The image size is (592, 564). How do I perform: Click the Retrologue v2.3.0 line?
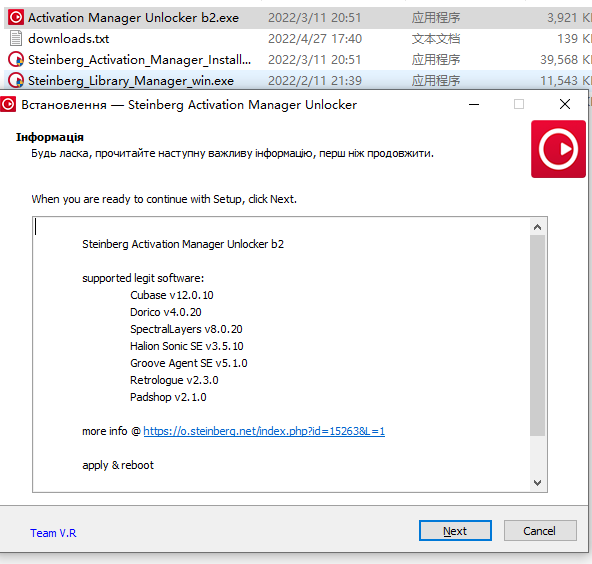(x=174, y=380)
